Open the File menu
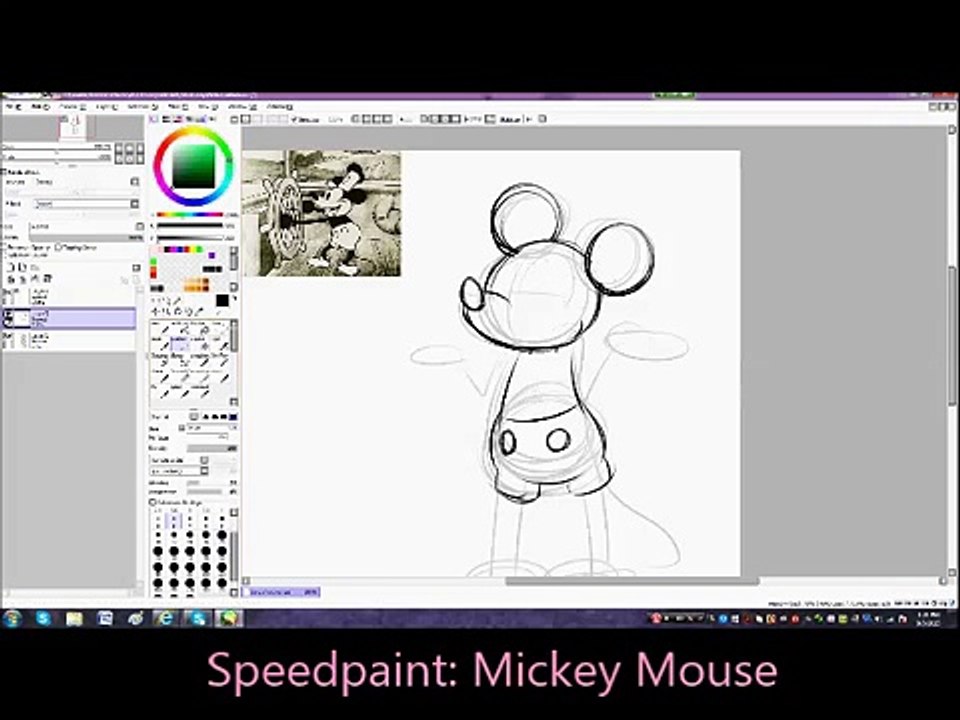The image size is (960, 720). (14, 107)
